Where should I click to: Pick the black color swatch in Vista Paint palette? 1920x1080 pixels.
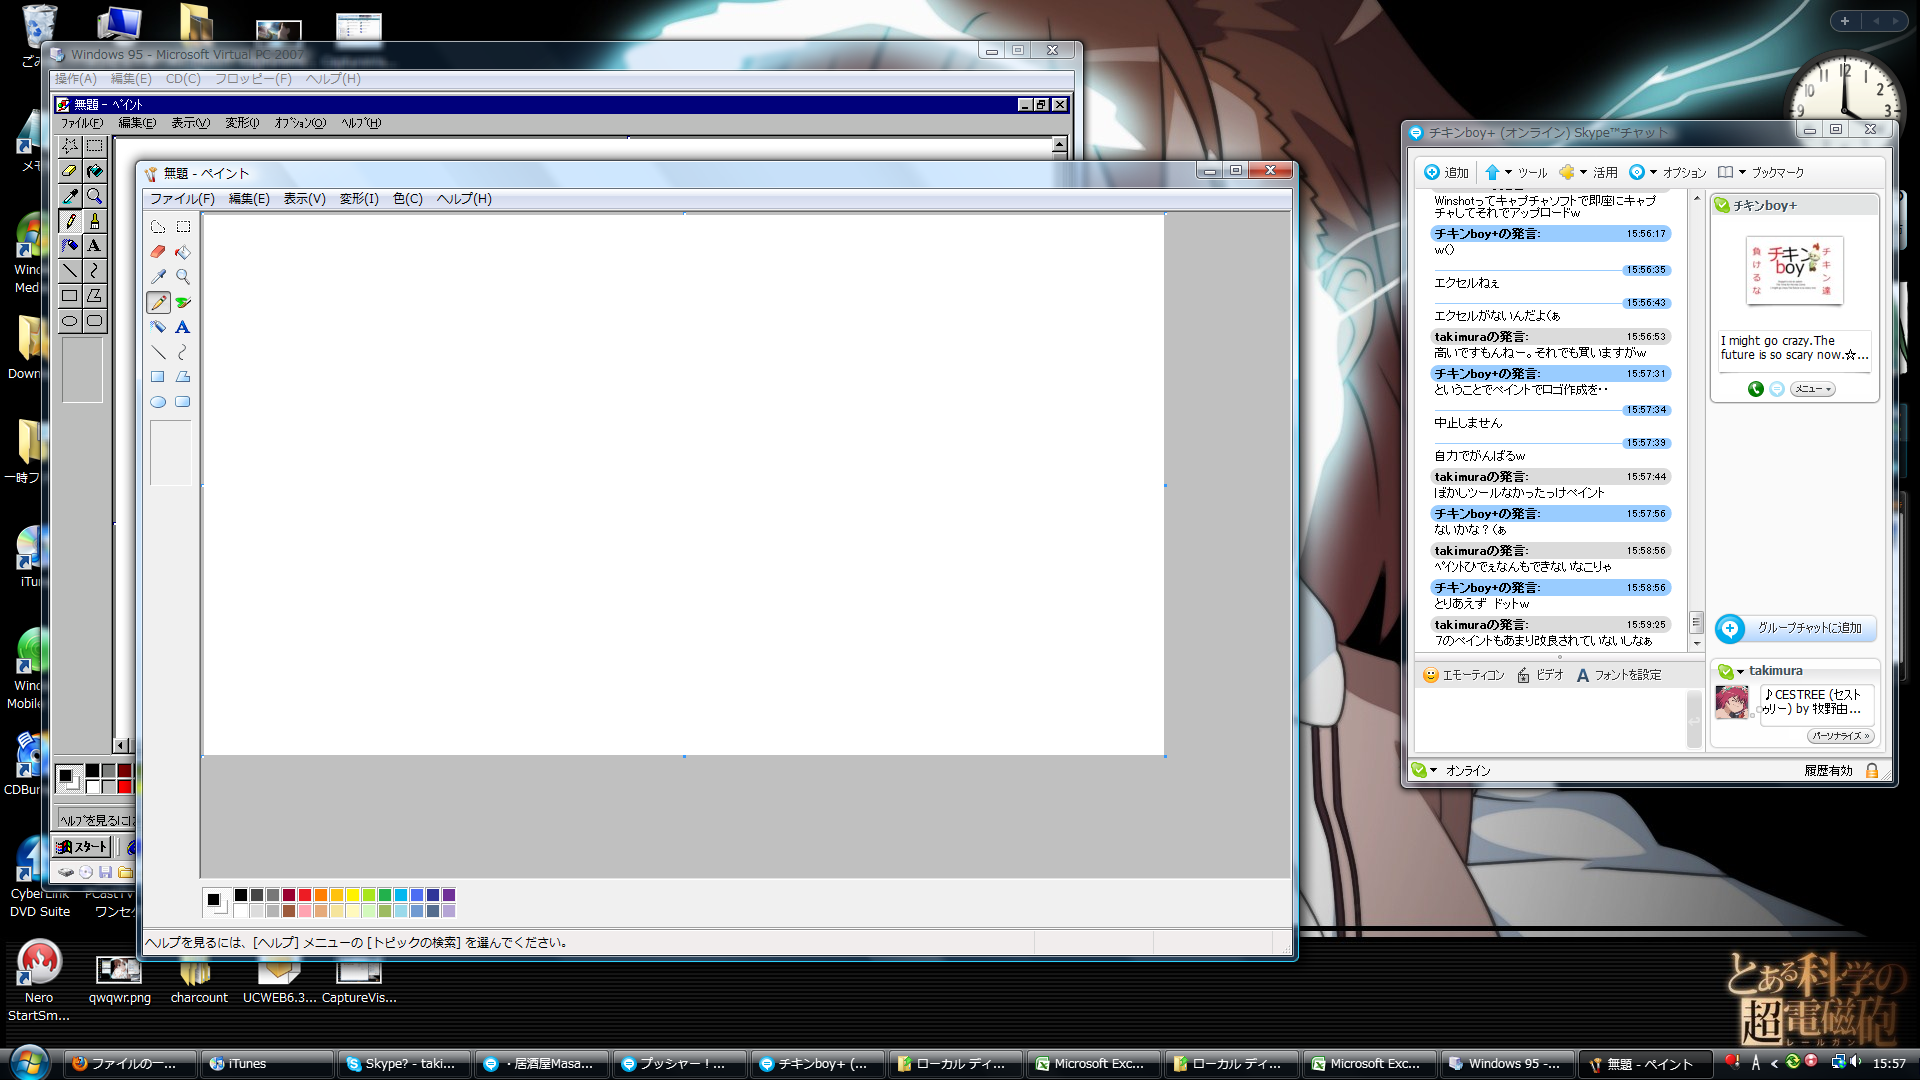coord(241,895)
